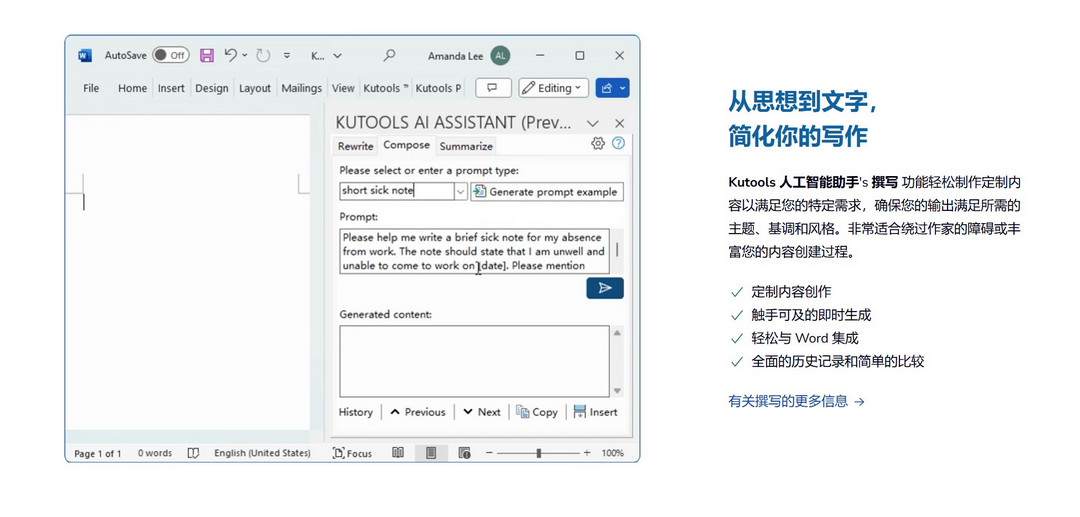Switch to Print Layout view in status bar
1080x517 pixels.
coord(431,453)
